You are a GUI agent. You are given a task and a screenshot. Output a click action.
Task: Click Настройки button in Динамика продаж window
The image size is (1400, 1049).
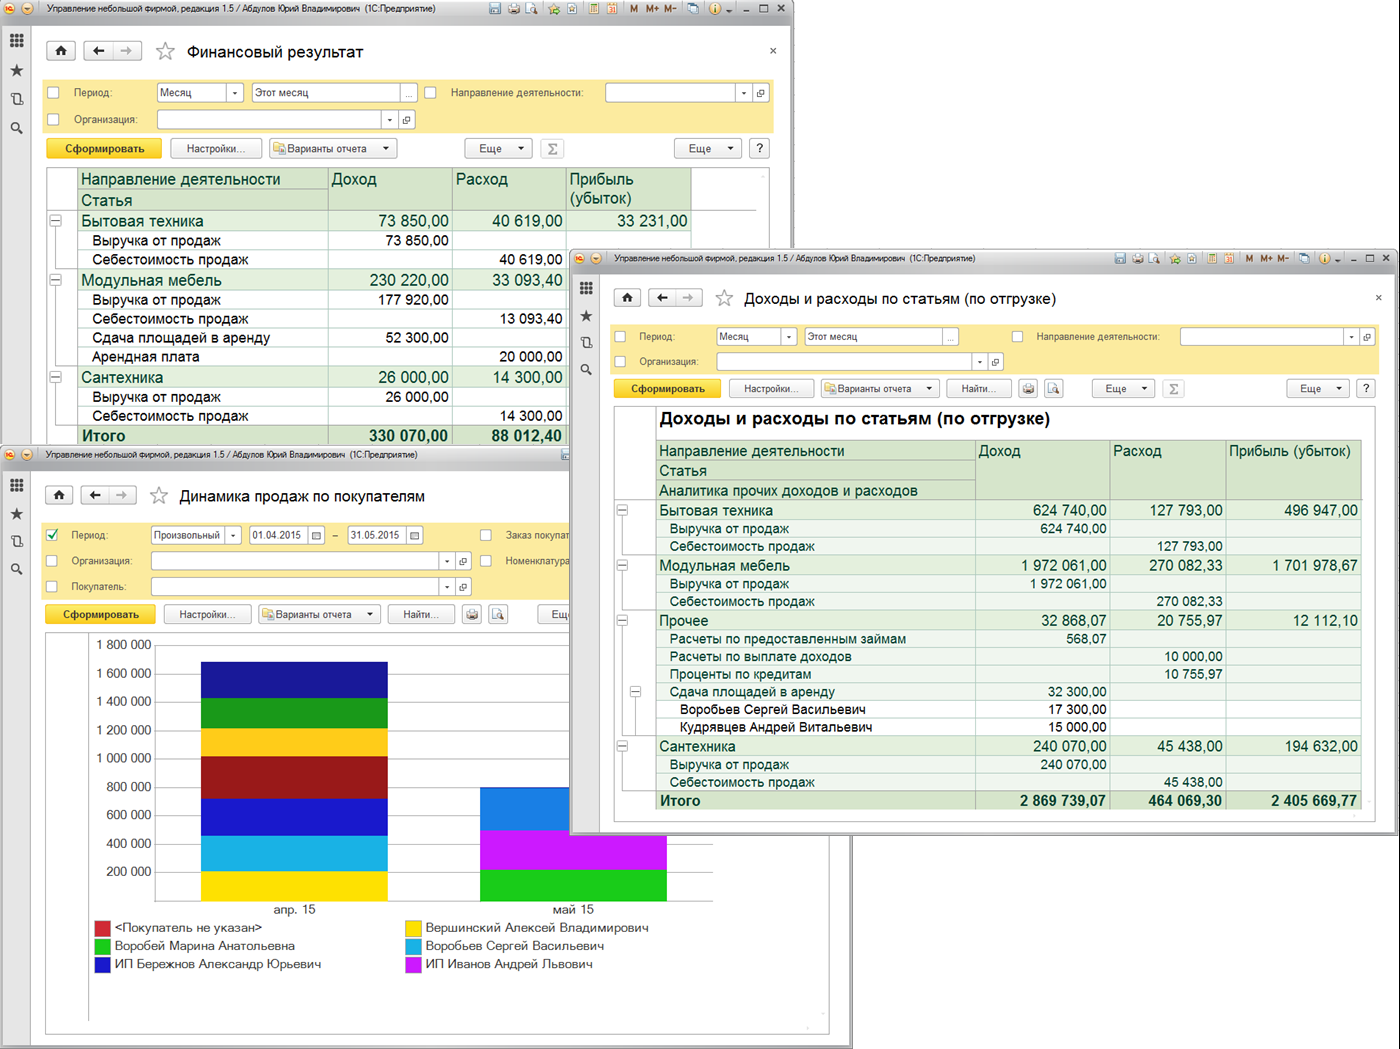tap(207, 614)
